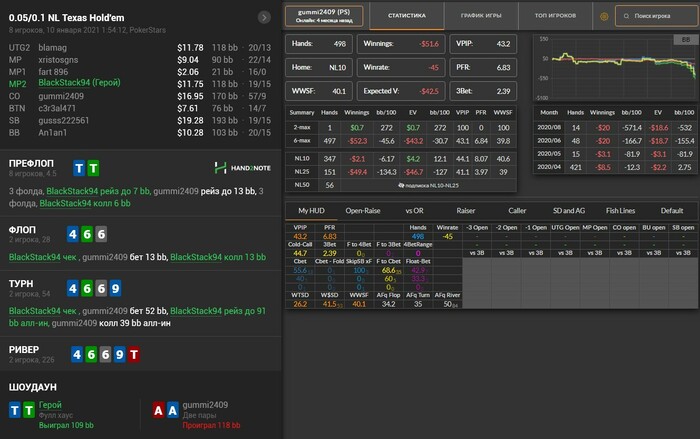Click the hero's blue T card at showdown
Viewport: 700px width, 439px height.
pyautogui.click(x=15, y=410)
